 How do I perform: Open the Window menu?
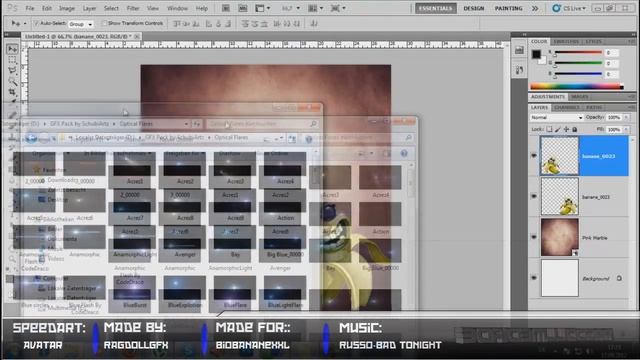178,8
